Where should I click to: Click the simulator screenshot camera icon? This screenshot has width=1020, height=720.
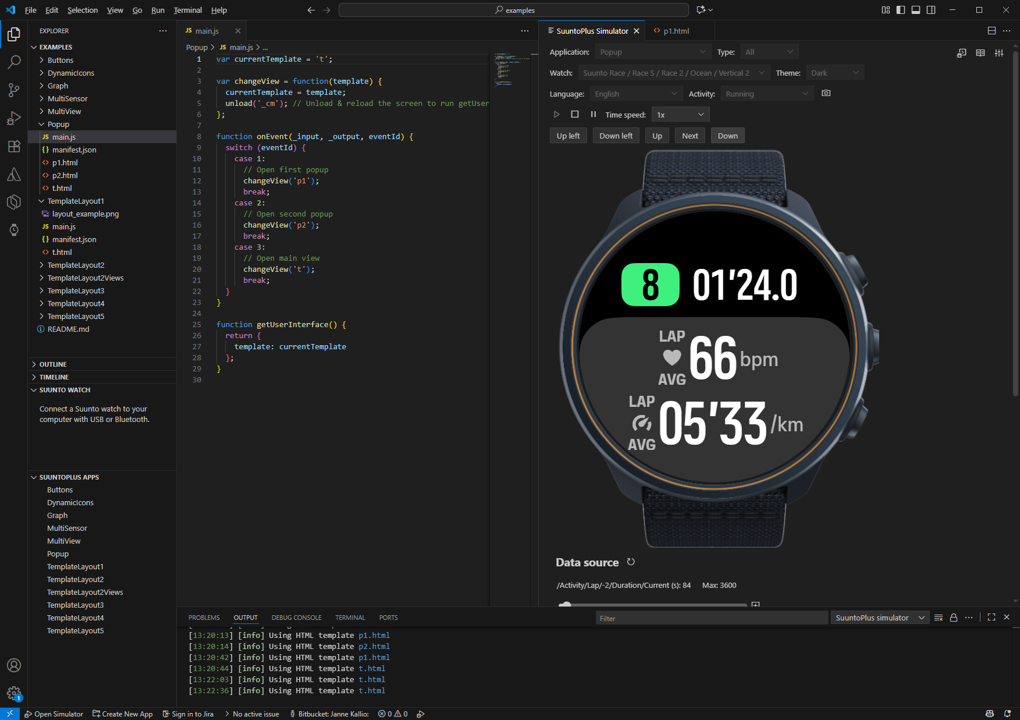pos(826,94)
